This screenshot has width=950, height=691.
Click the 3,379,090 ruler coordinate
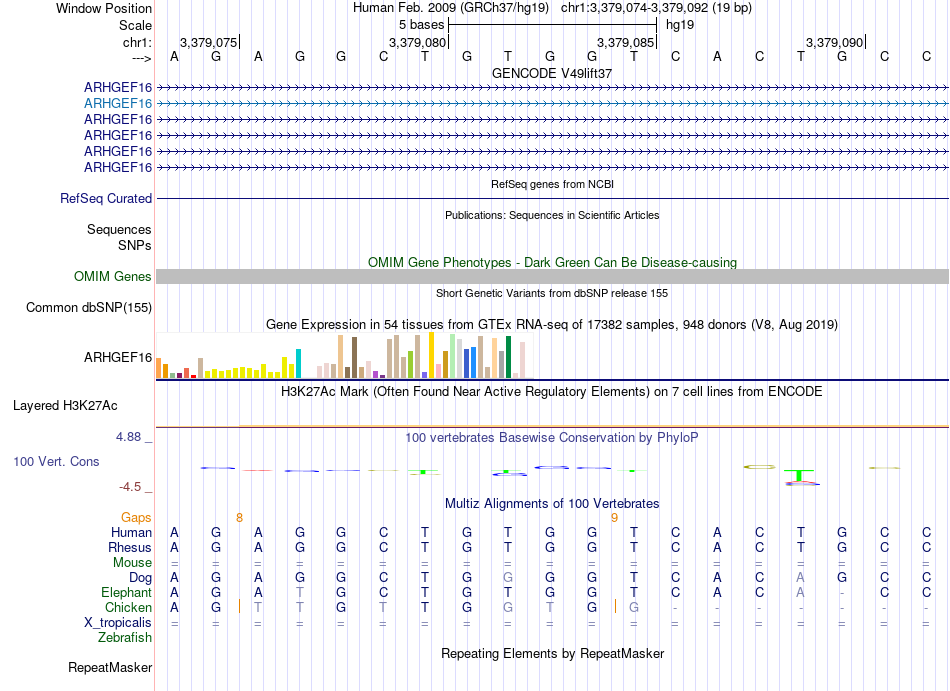(834, 42)
